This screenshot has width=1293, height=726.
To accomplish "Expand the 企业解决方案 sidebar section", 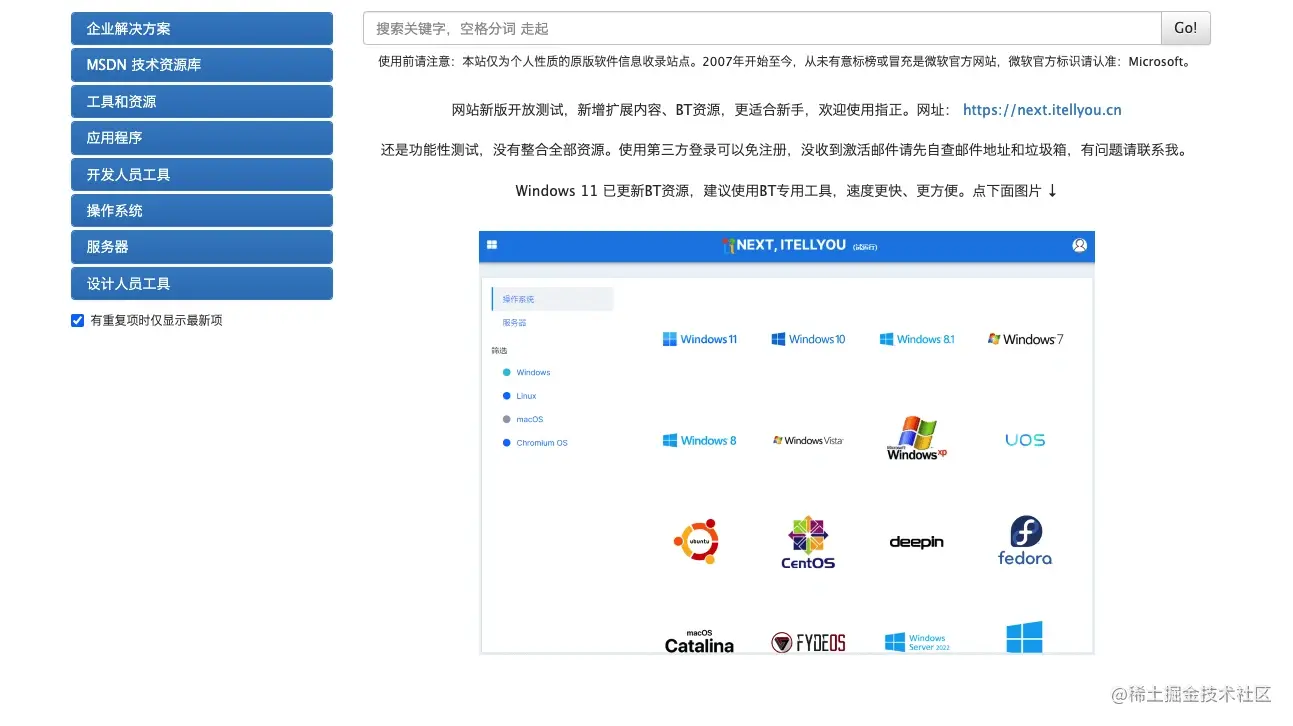I will coord(201,28).
